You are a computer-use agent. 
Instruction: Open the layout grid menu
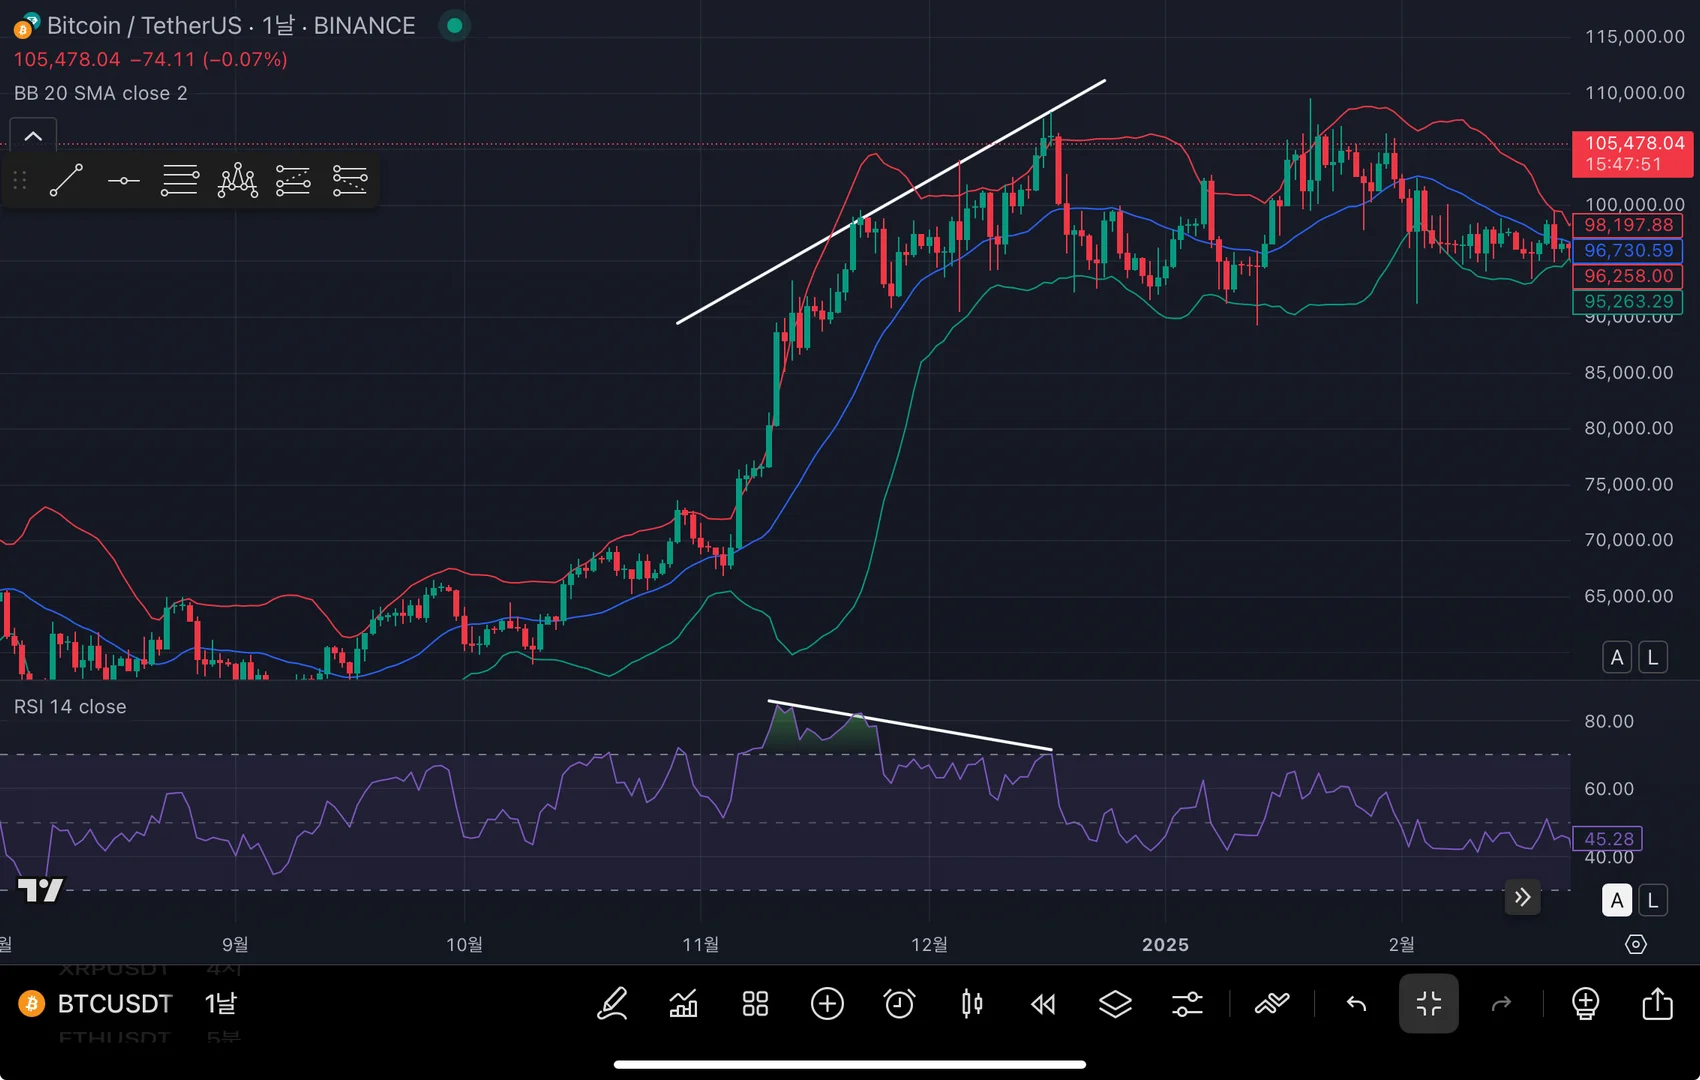pos(755,1003)
